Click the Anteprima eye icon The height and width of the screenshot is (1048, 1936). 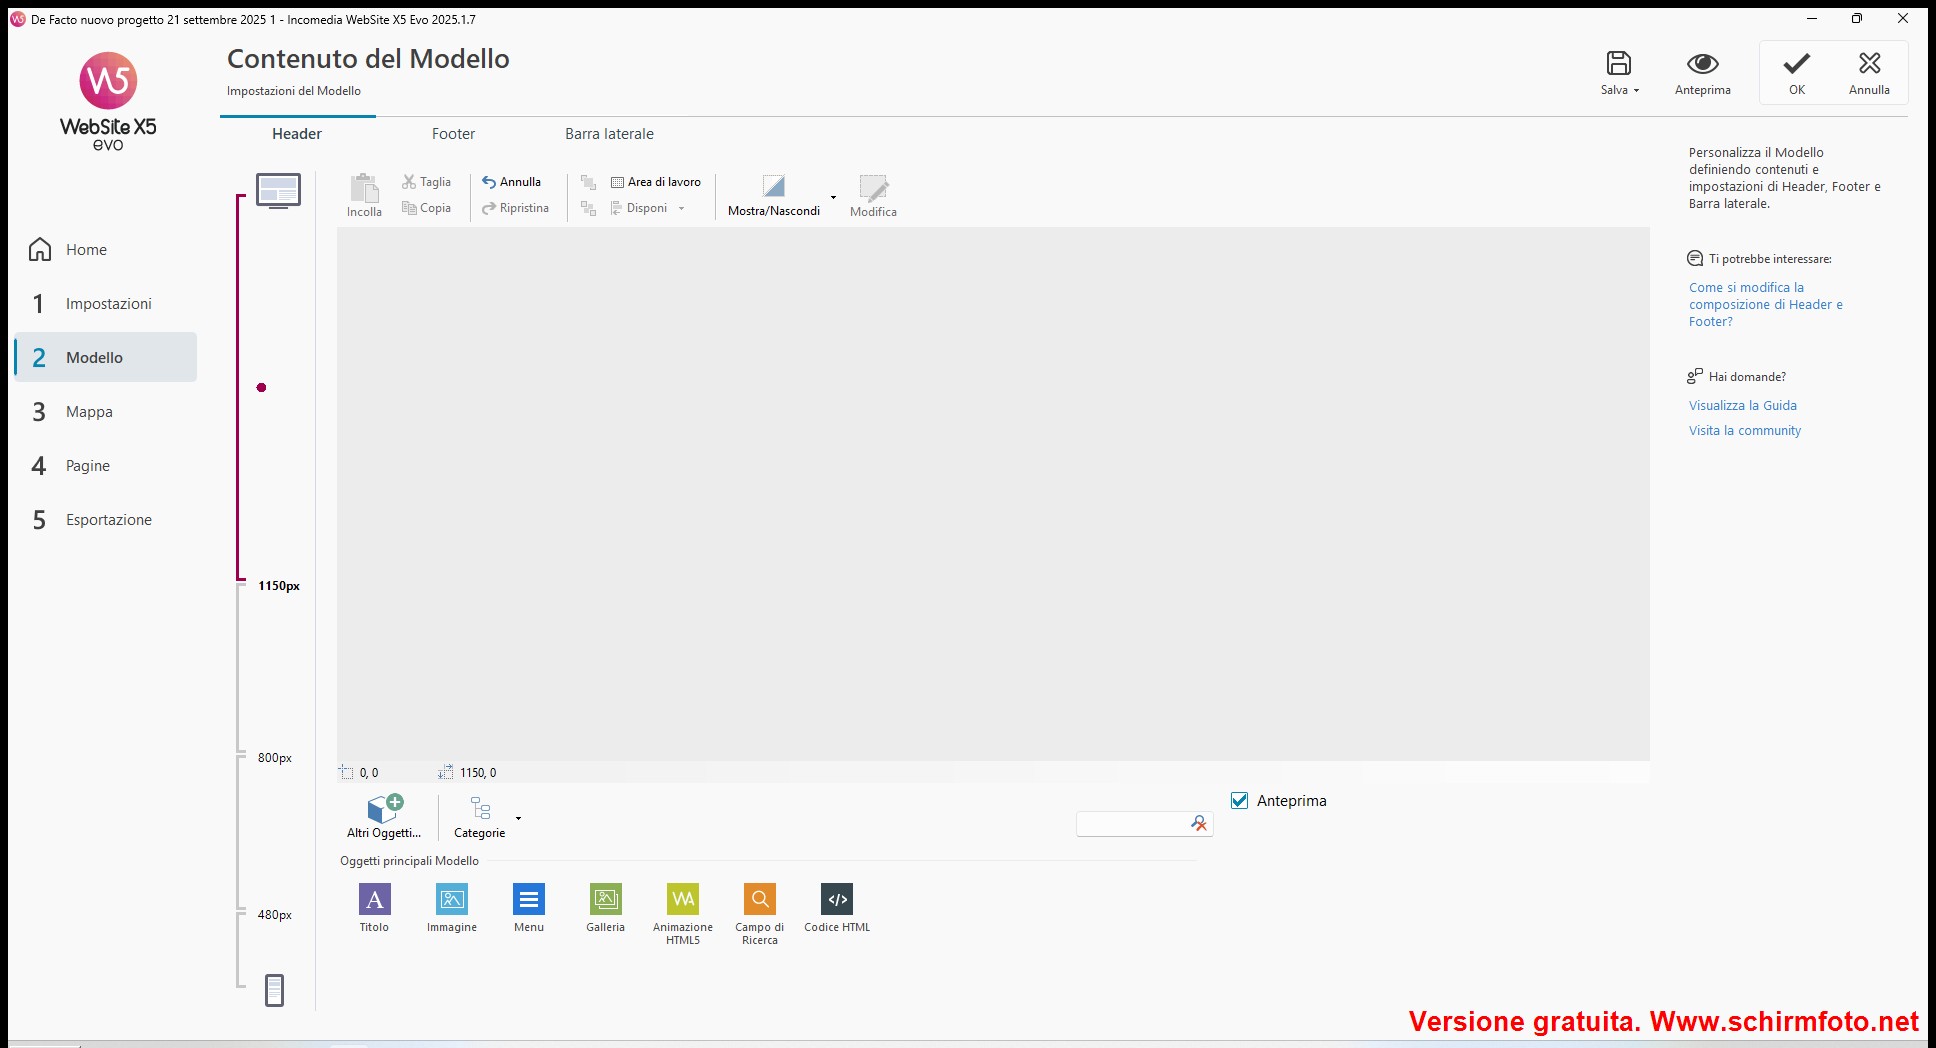click(x=1702, y=65)
